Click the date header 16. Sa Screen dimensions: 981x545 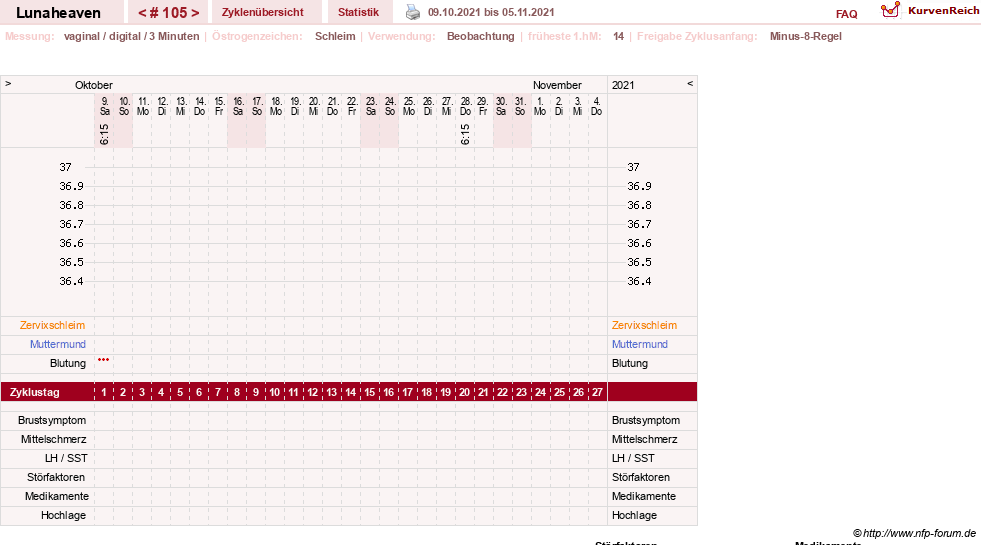pos(238,106)
